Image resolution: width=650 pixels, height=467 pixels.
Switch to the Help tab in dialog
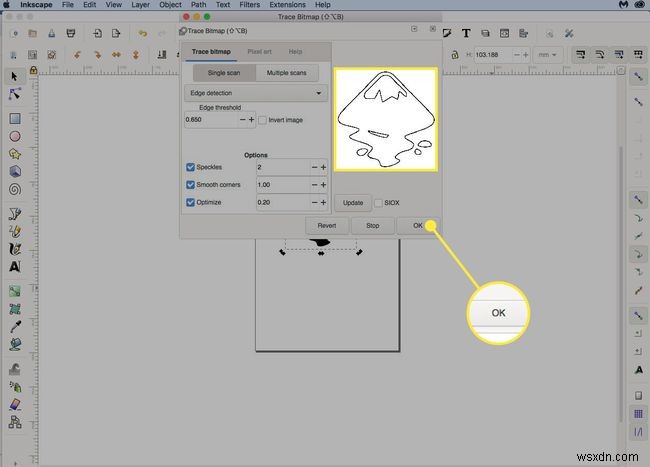click(295, 52)
